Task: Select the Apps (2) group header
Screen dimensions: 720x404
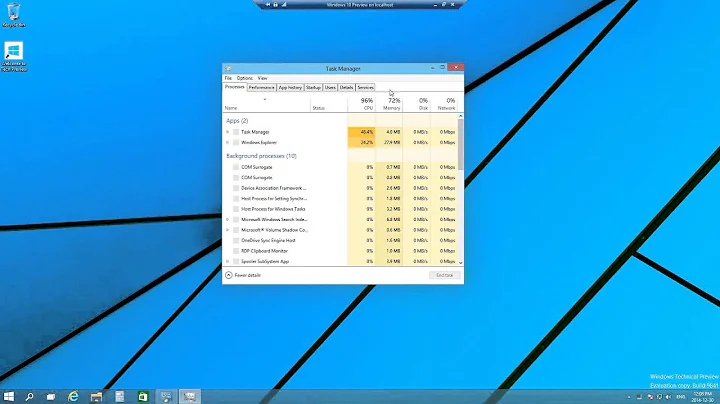Action: [237, 121]
